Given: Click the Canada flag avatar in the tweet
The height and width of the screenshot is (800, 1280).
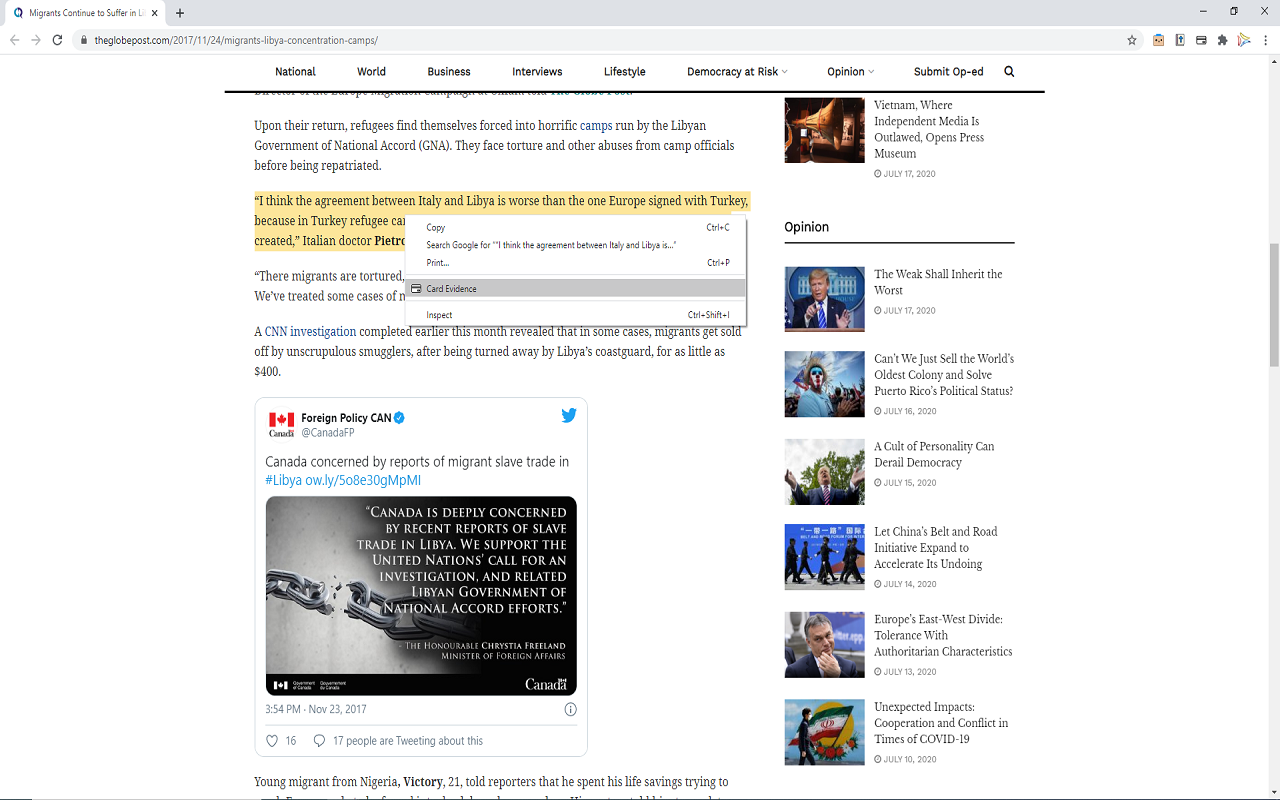Looking at the screenshot, I should click(x=282, y=424).
